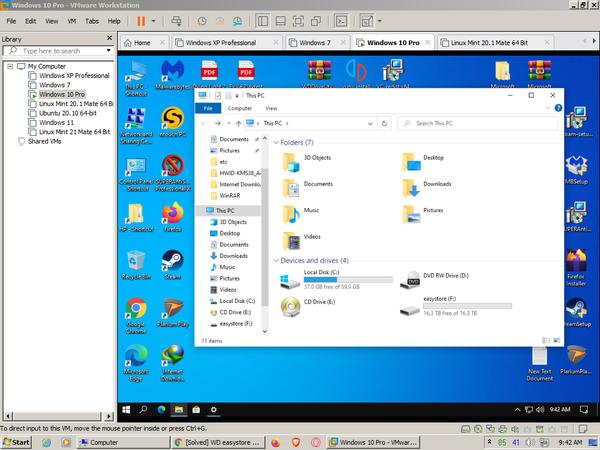Click the VMware suspend (pause) toolbar button
This screenshot has width=600, height=450.
[139, 20]
